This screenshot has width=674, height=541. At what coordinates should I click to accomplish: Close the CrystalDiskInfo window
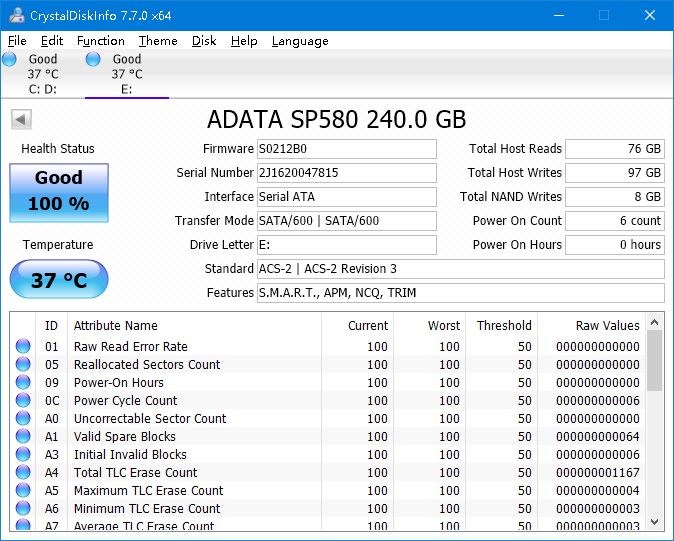pyautogui.click(x=650, y=15)
